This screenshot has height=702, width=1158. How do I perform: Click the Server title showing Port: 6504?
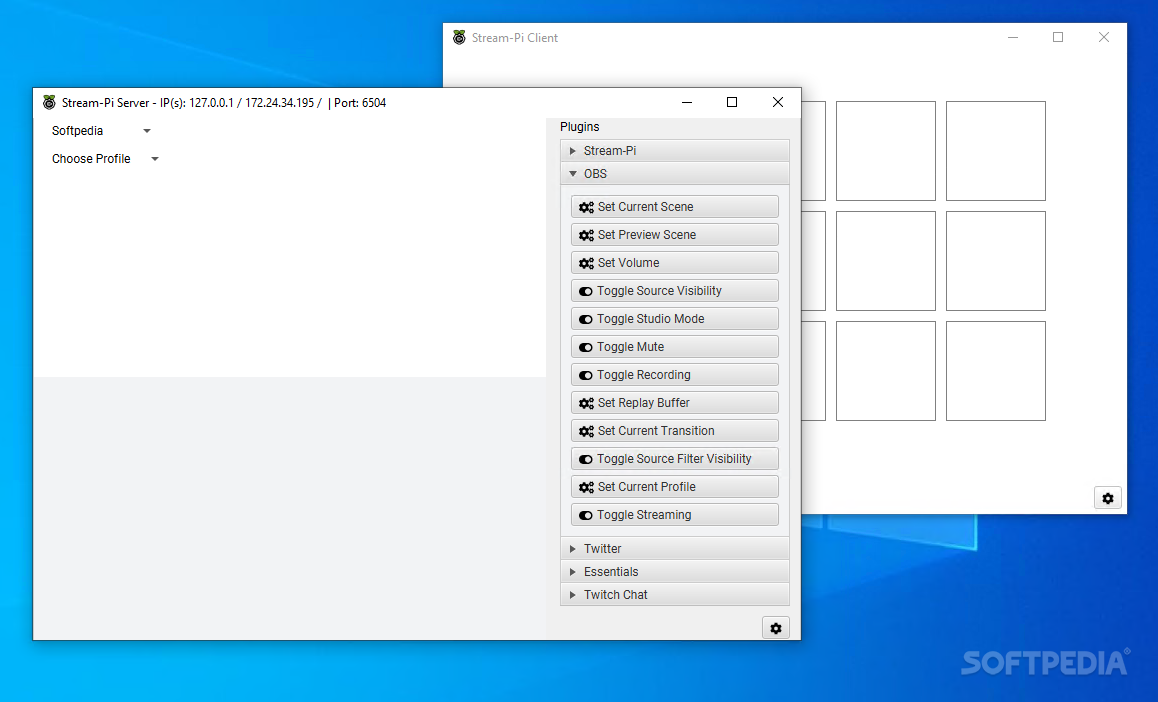[224, 103]
